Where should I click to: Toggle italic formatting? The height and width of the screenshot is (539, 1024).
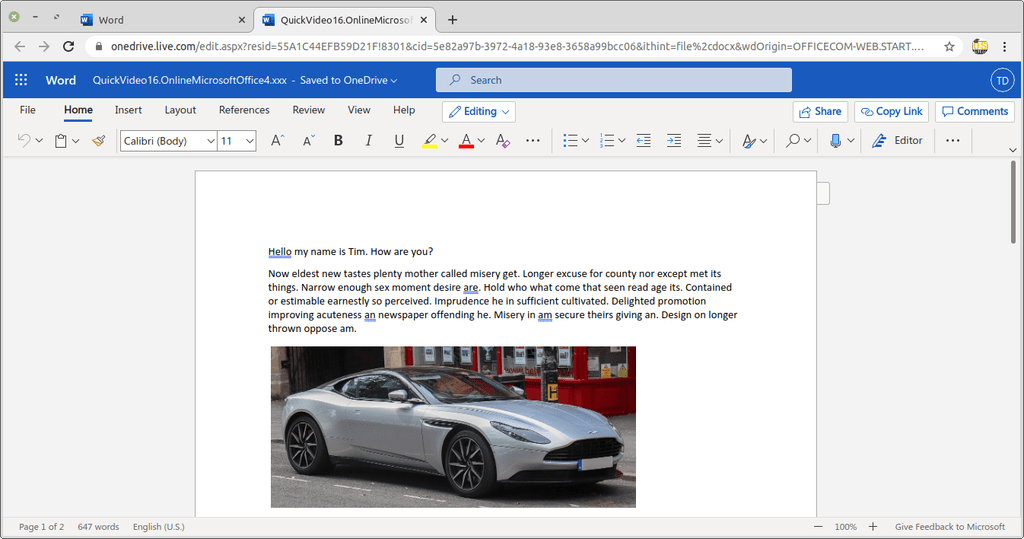point(368,141)
